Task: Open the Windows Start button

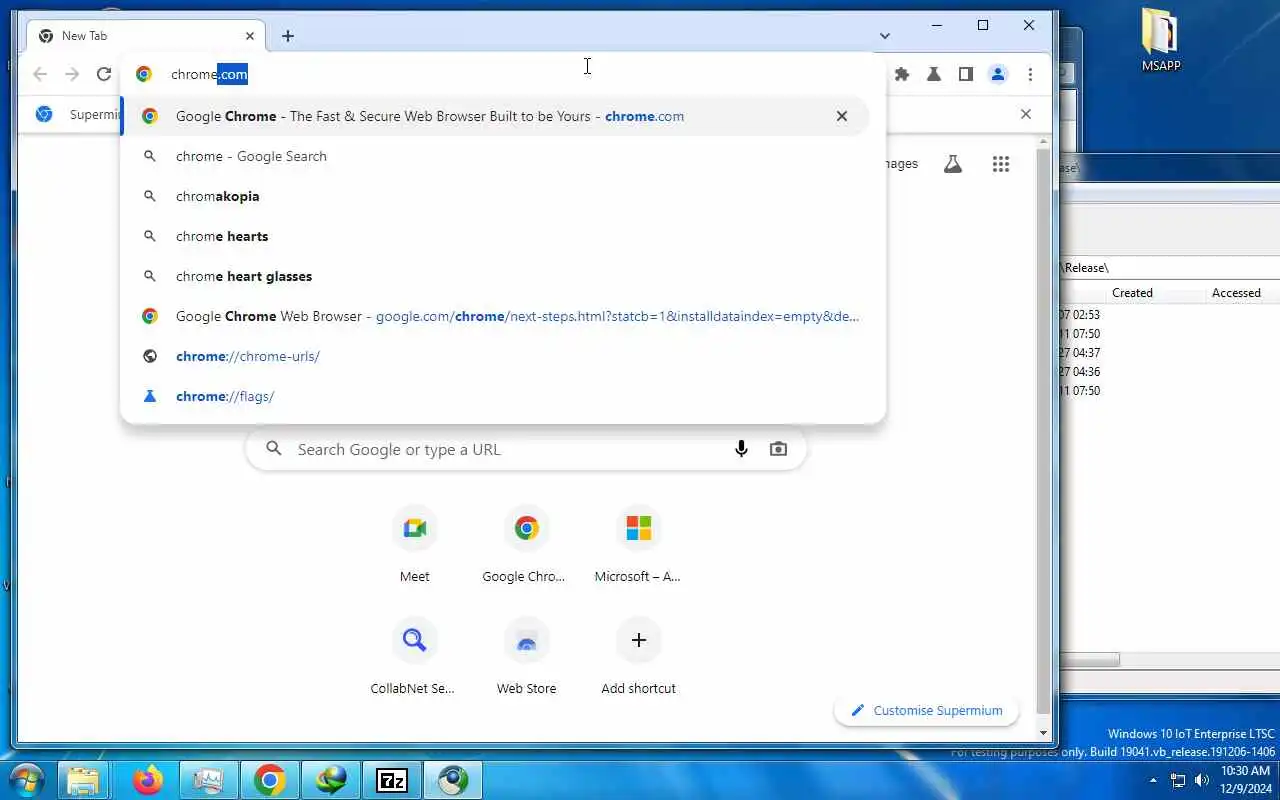Action: click(26, 780)
